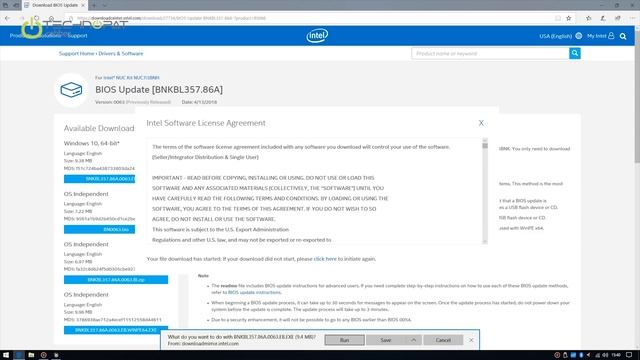Open reading view icon in address bar

pyautogui.click(x=558, y=18)
